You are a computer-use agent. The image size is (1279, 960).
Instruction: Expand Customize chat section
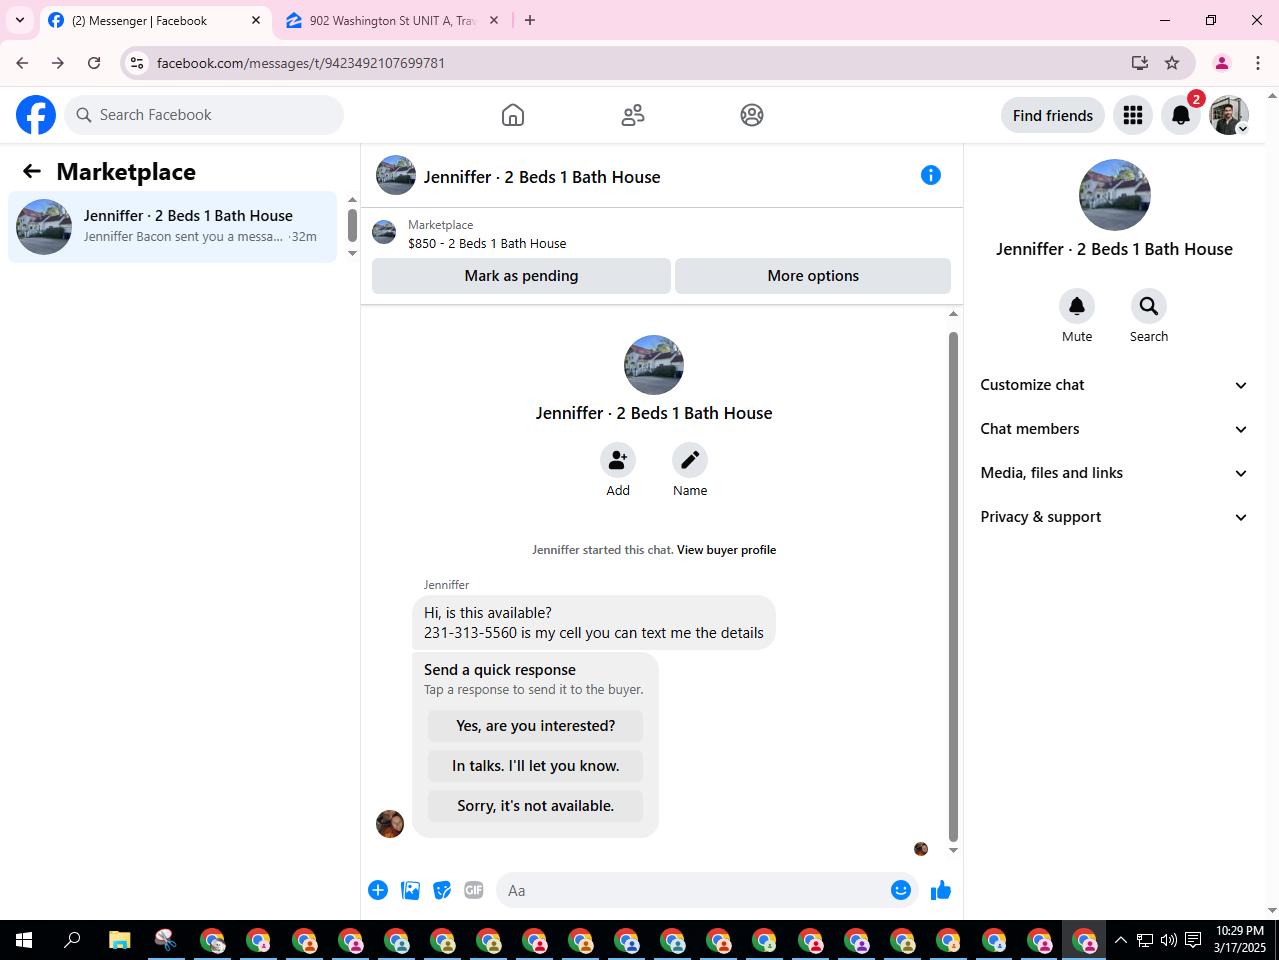[x=1114, y=385]
